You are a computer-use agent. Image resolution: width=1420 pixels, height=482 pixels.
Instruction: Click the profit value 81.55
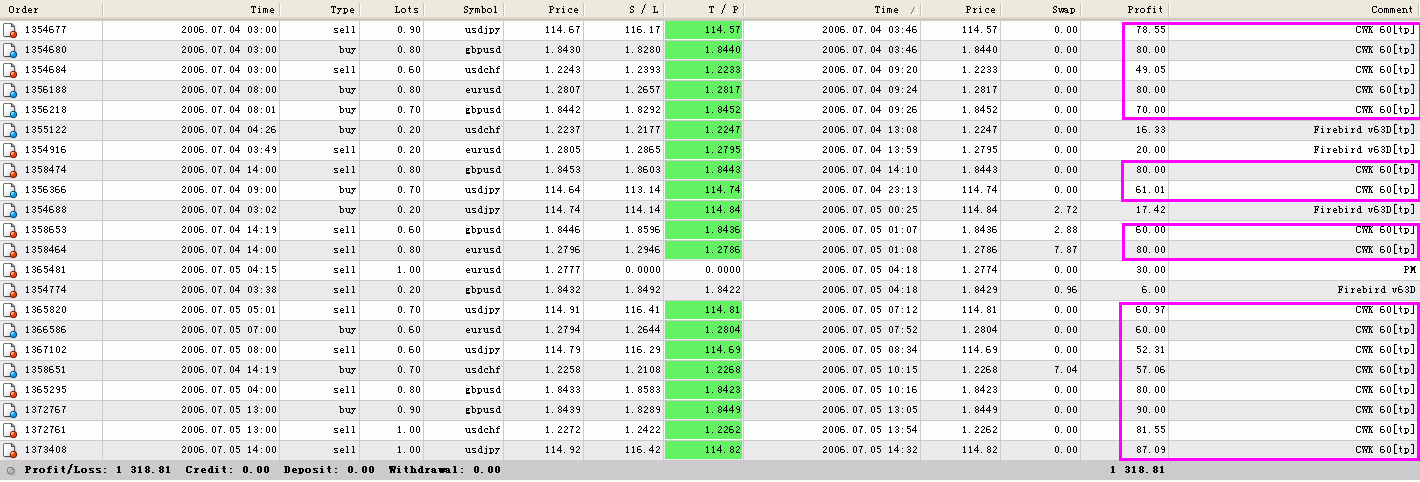point(1151,430)
